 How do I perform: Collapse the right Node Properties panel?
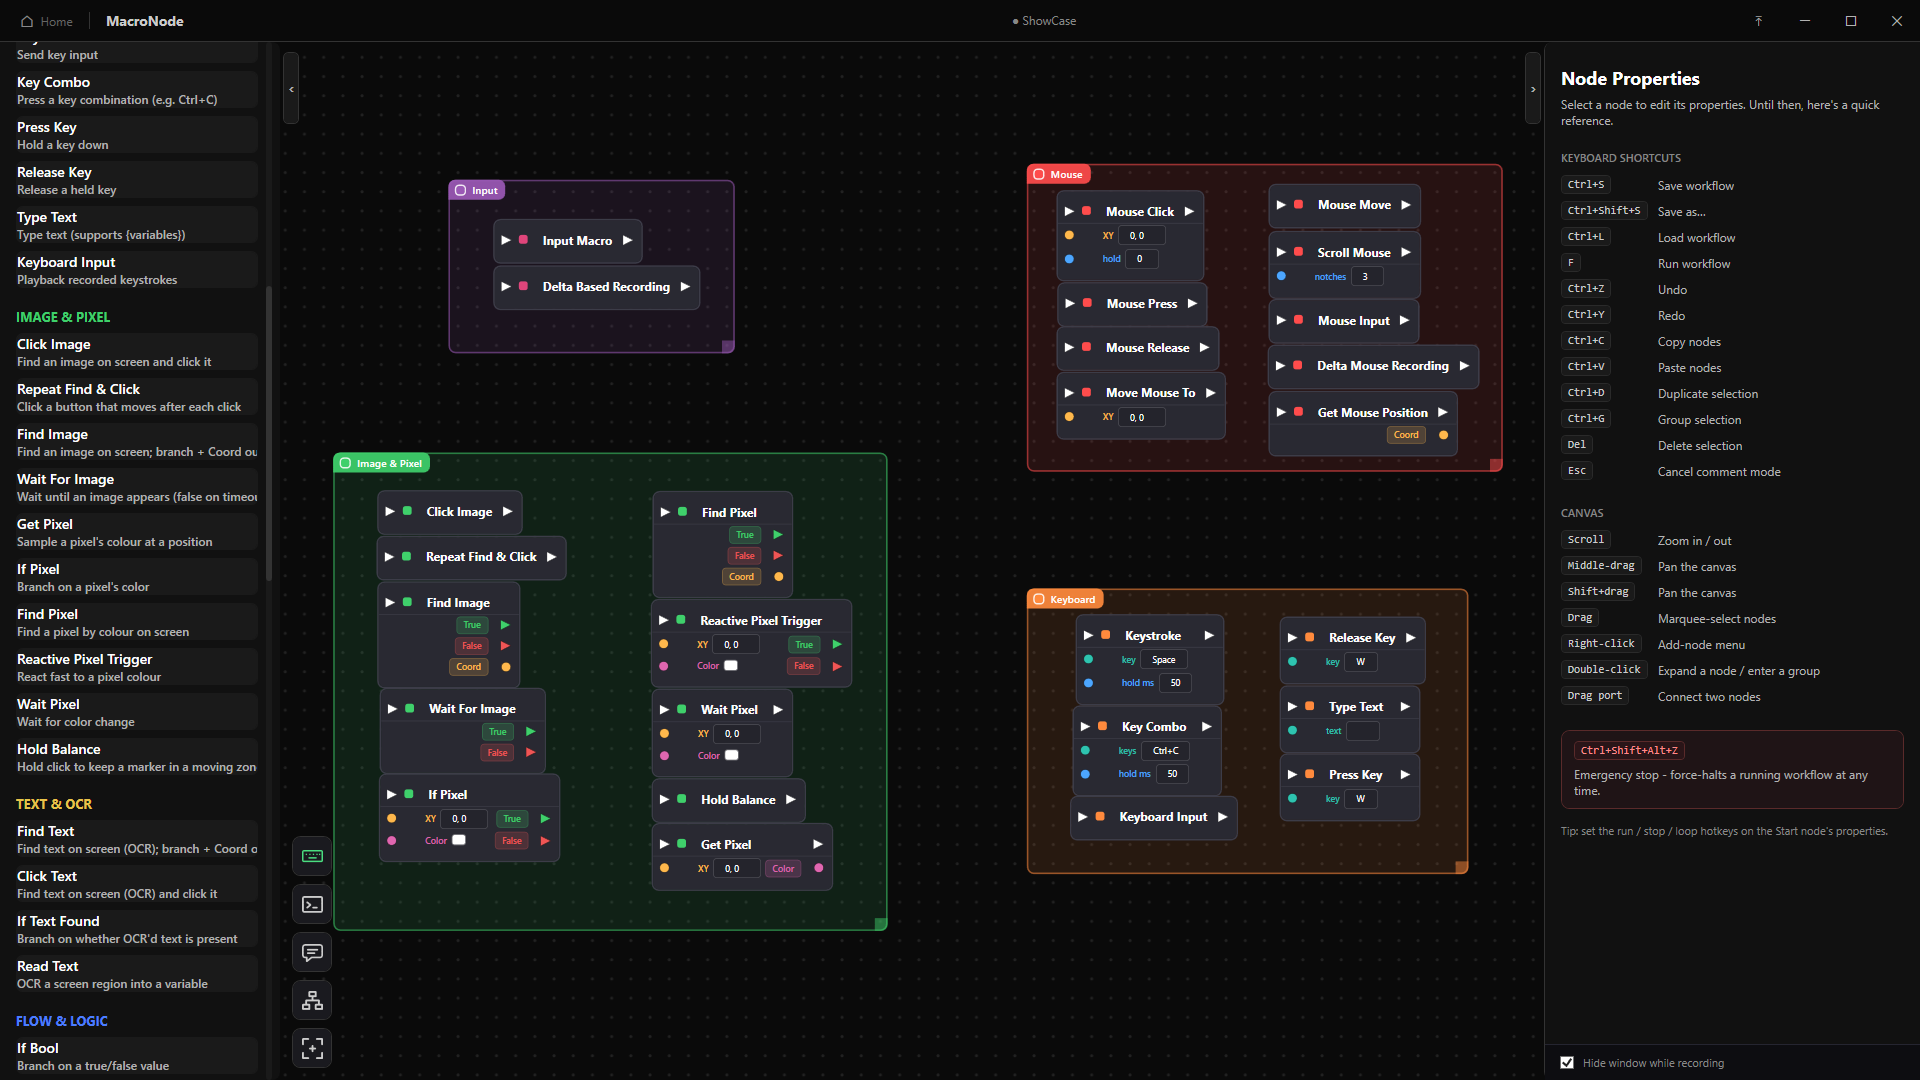tap(1533, 89)
